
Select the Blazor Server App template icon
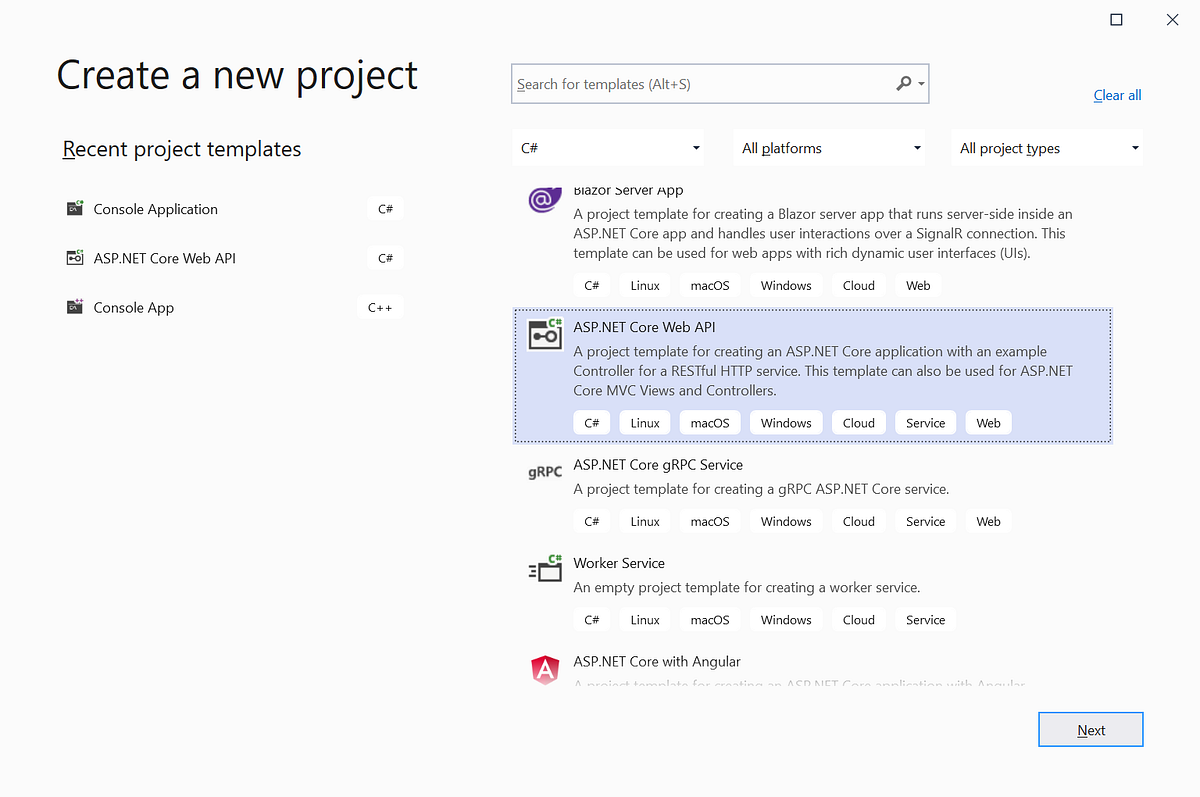[x=544, y=199]
